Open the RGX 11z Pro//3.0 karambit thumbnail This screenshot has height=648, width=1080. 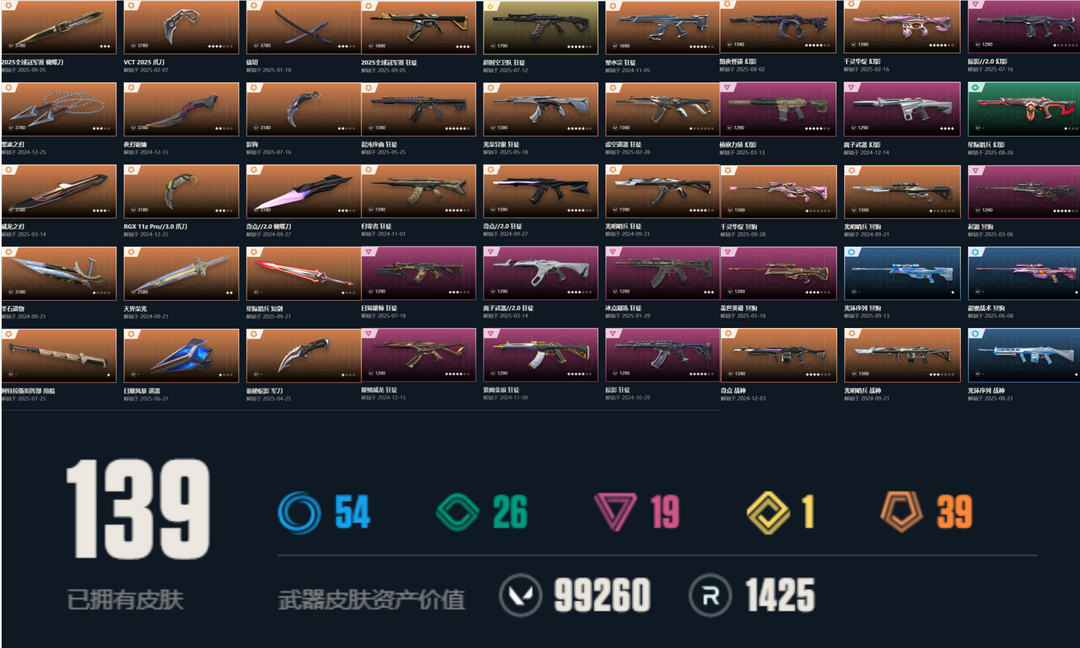181,191
